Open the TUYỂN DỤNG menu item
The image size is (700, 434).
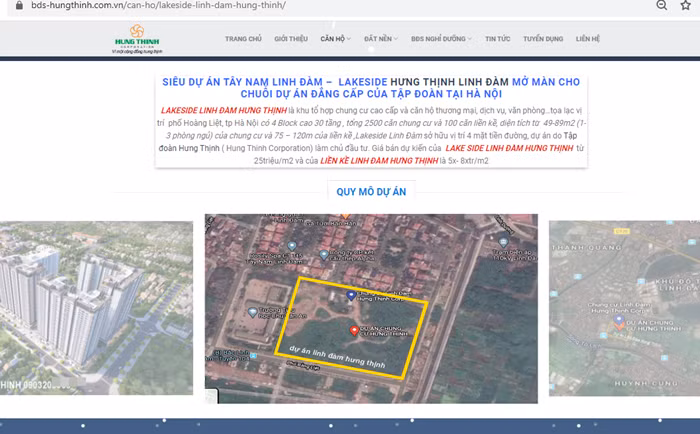click(543, 39)
